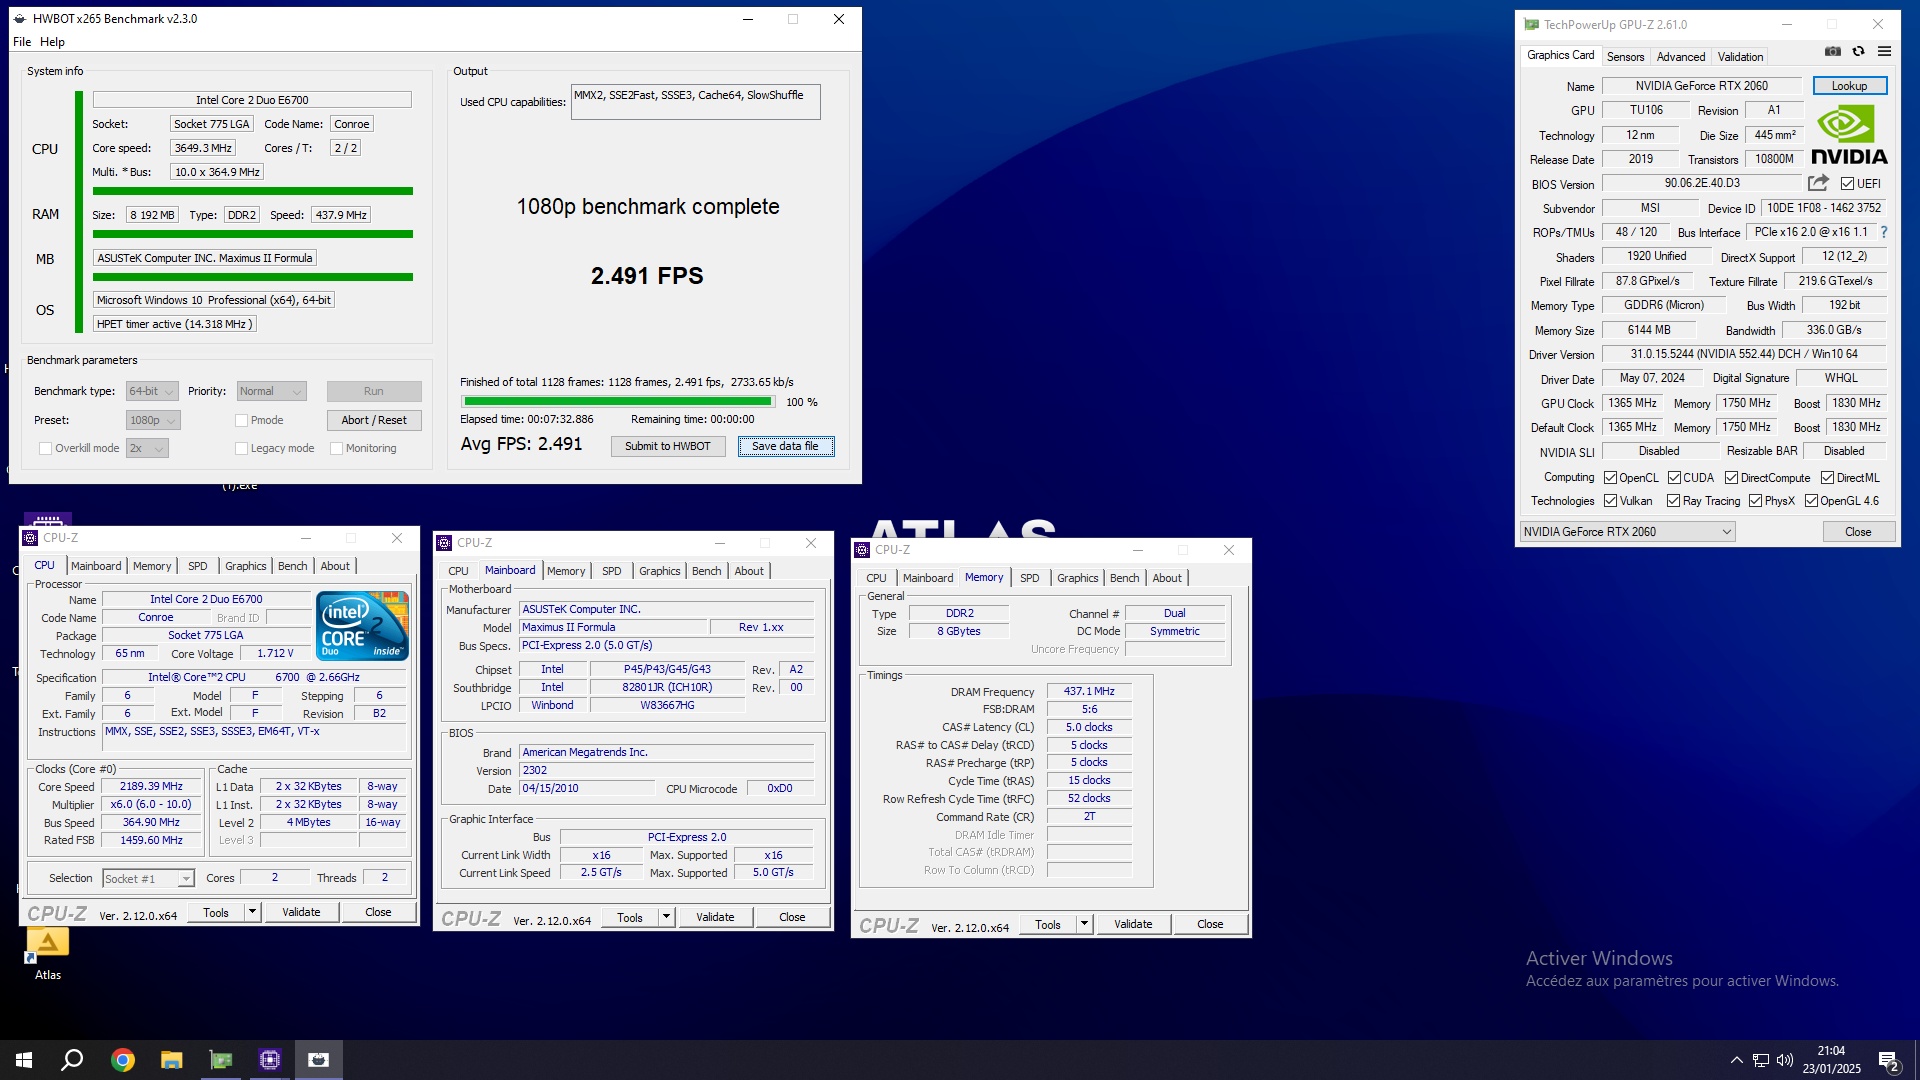Click the GPU-Z BIOS Version field
Image resolution: width=1920 pixels, height=1080 pixels.
click(1701, 184)
